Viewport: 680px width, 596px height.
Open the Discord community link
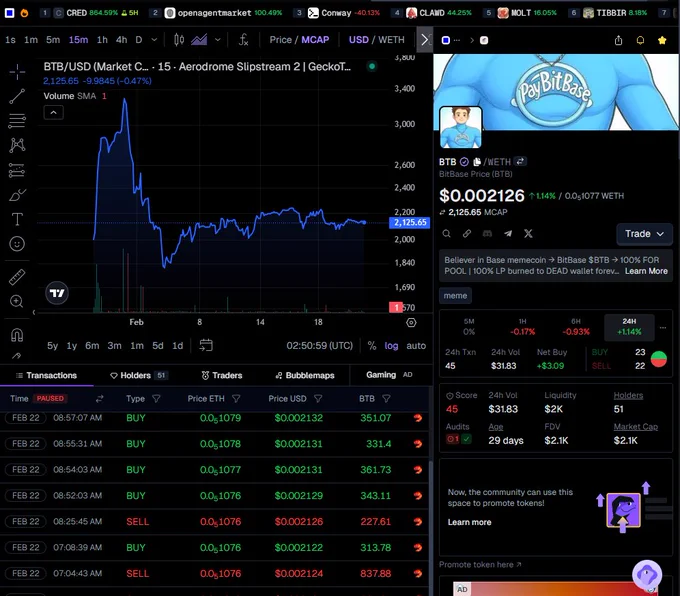click(487, 234)
